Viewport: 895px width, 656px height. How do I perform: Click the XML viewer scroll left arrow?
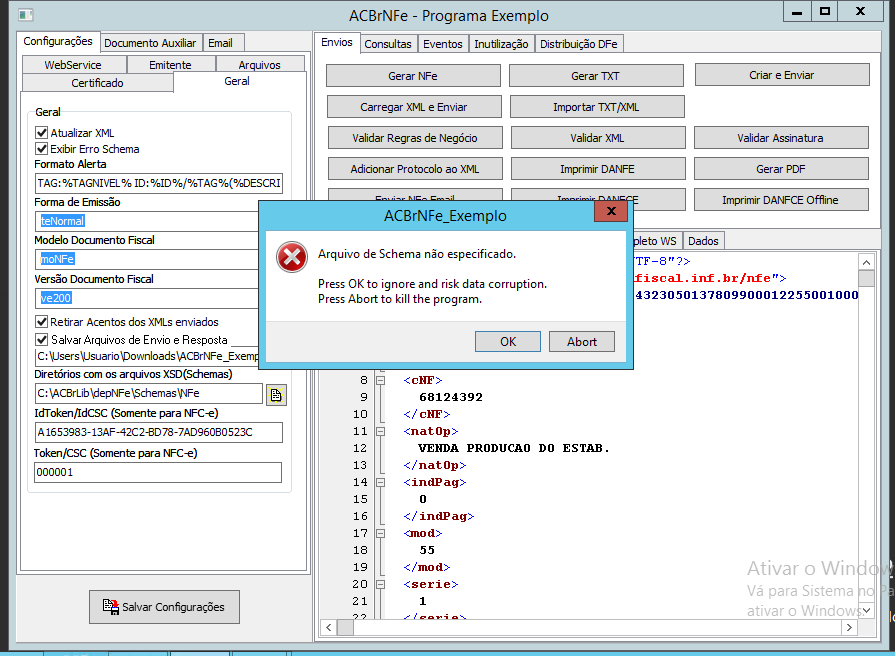329,627
